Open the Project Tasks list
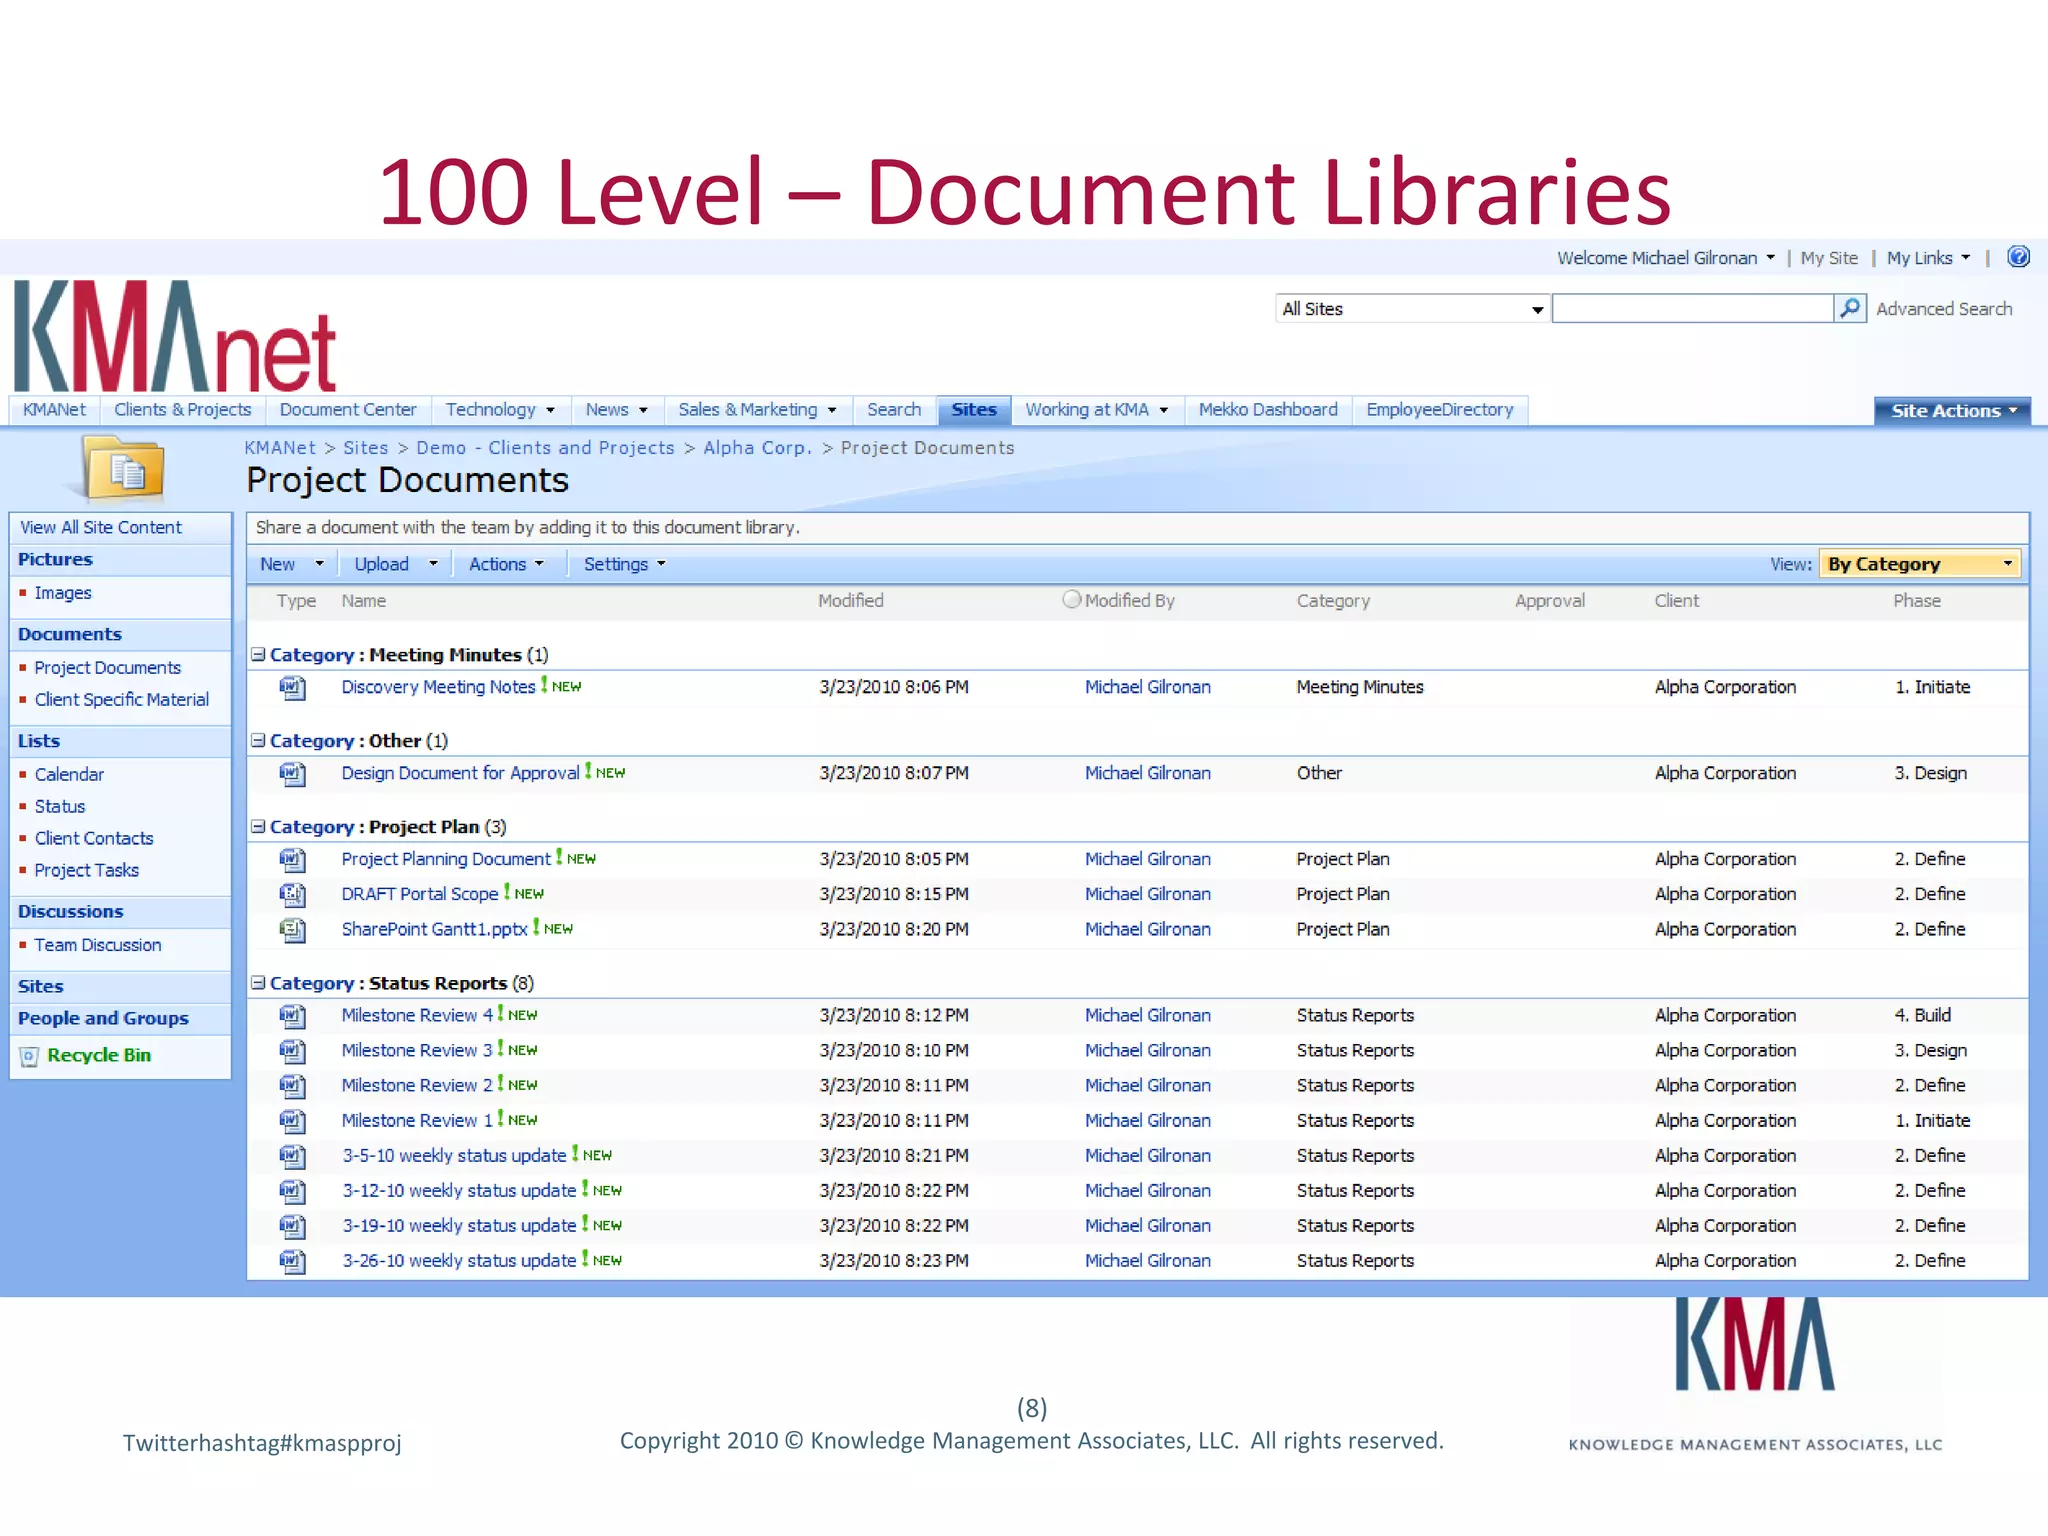The image size is (2048, 1536). pos(87,870)
